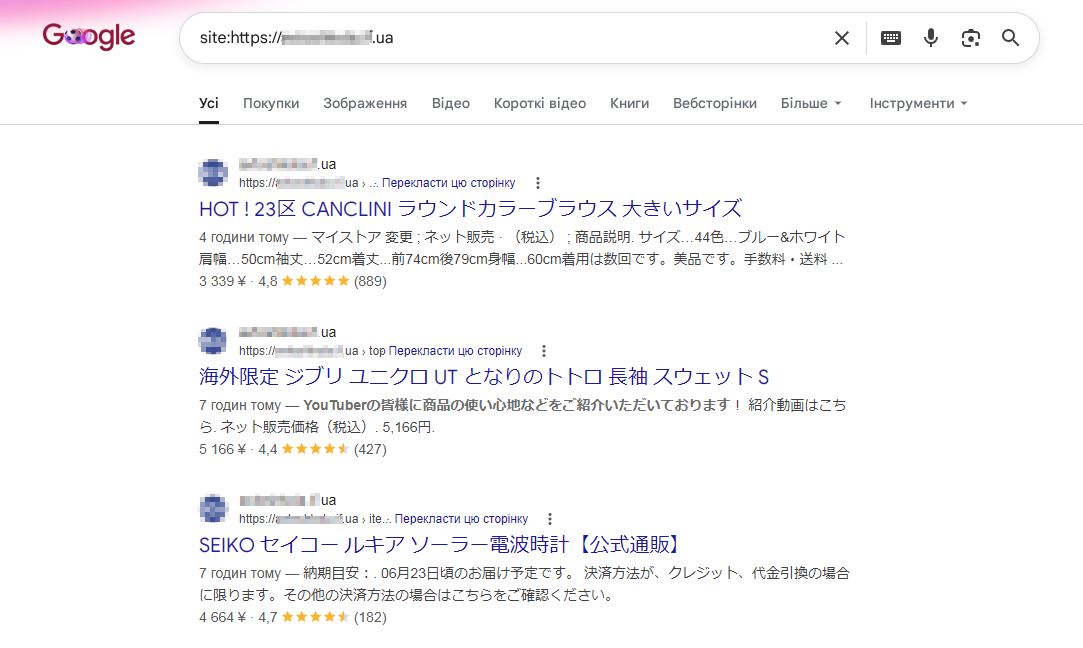Switch to the Зображення tab
The image size is (1083, 648).
(x=365, y=104)
